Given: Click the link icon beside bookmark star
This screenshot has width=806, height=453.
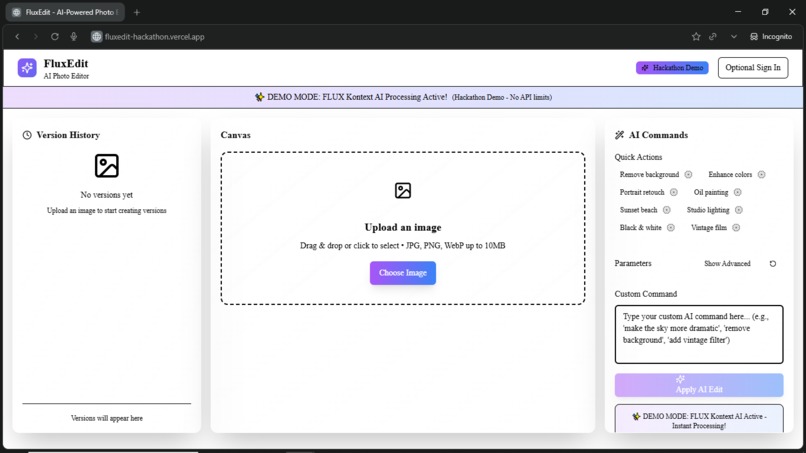Looking at the screenshot, I should point(712,37).
